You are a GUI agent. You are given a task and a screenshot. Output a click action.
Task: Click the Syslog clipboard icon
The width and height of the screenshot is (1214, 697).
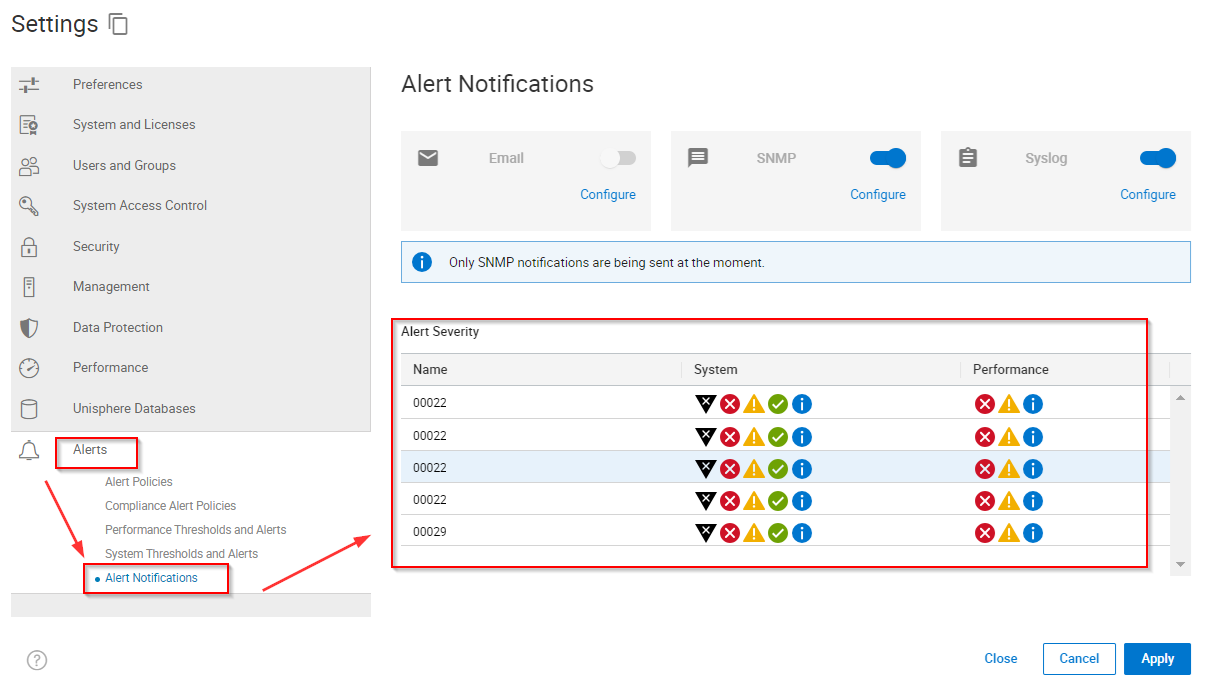(x=968, y=157)
